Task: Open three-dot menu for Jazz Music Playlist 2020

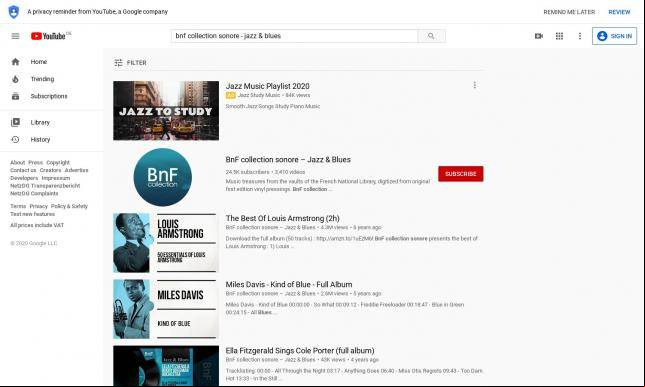Action: 475,85
